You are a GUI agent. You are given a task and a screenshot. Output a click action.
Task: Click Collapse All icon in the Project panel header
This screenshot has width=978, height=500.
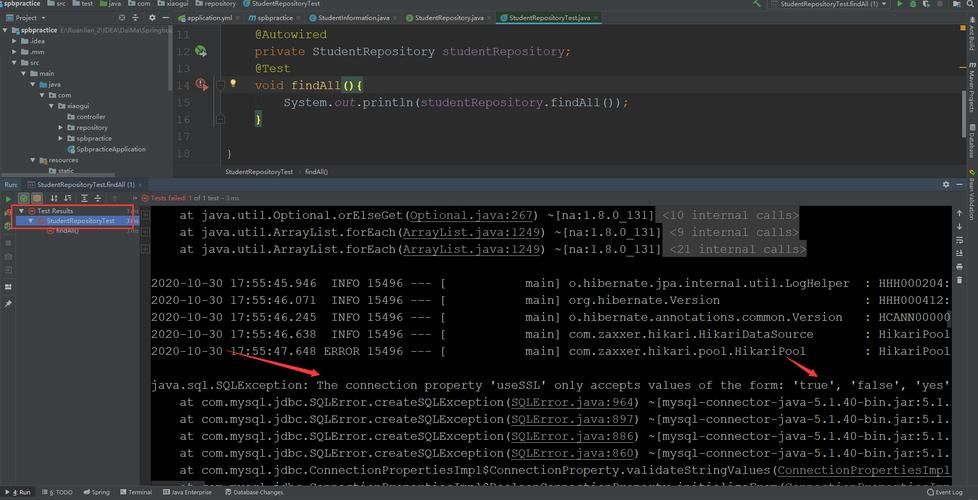(137, 18)
